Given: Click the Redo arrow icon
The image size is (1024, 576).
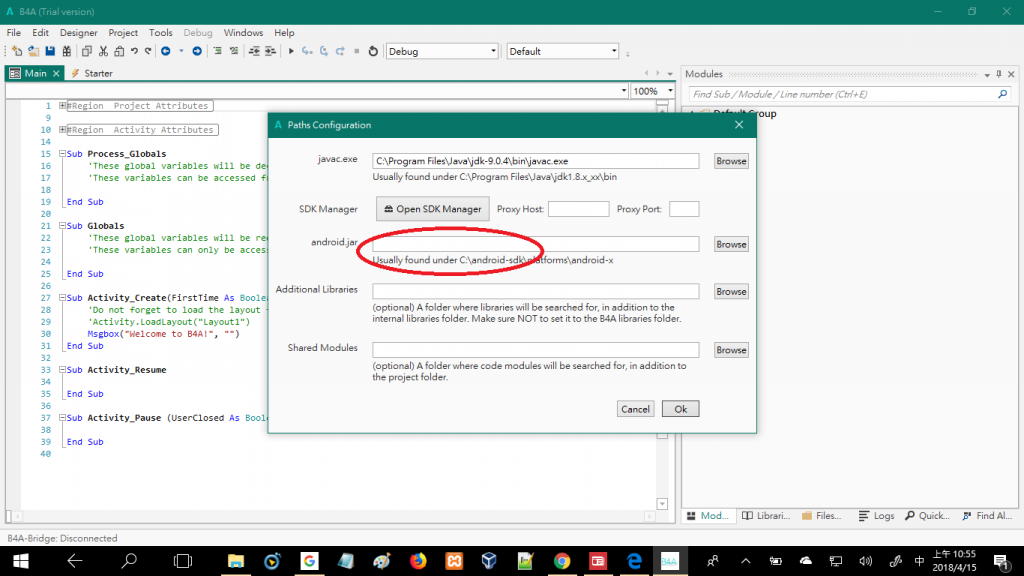Looking at the screenshot, I should click(148, 51).
